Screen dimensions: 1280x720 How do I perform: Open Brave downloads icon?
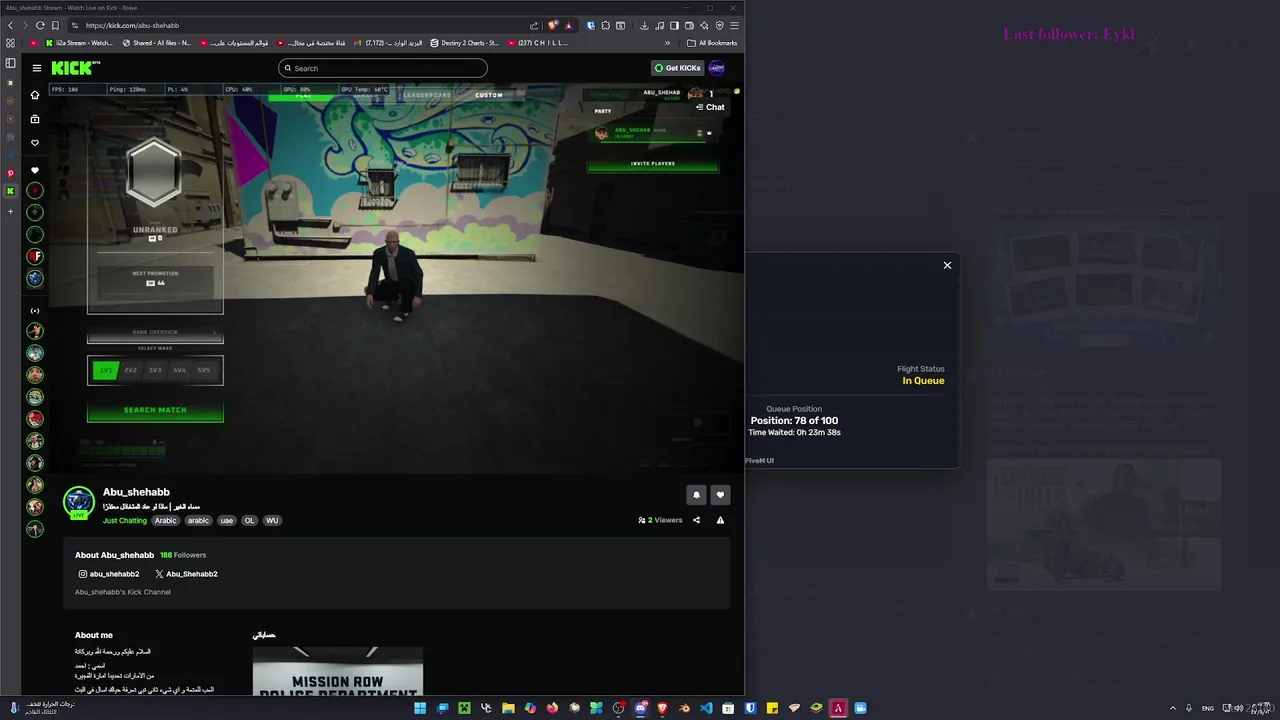tap(645, 25)
